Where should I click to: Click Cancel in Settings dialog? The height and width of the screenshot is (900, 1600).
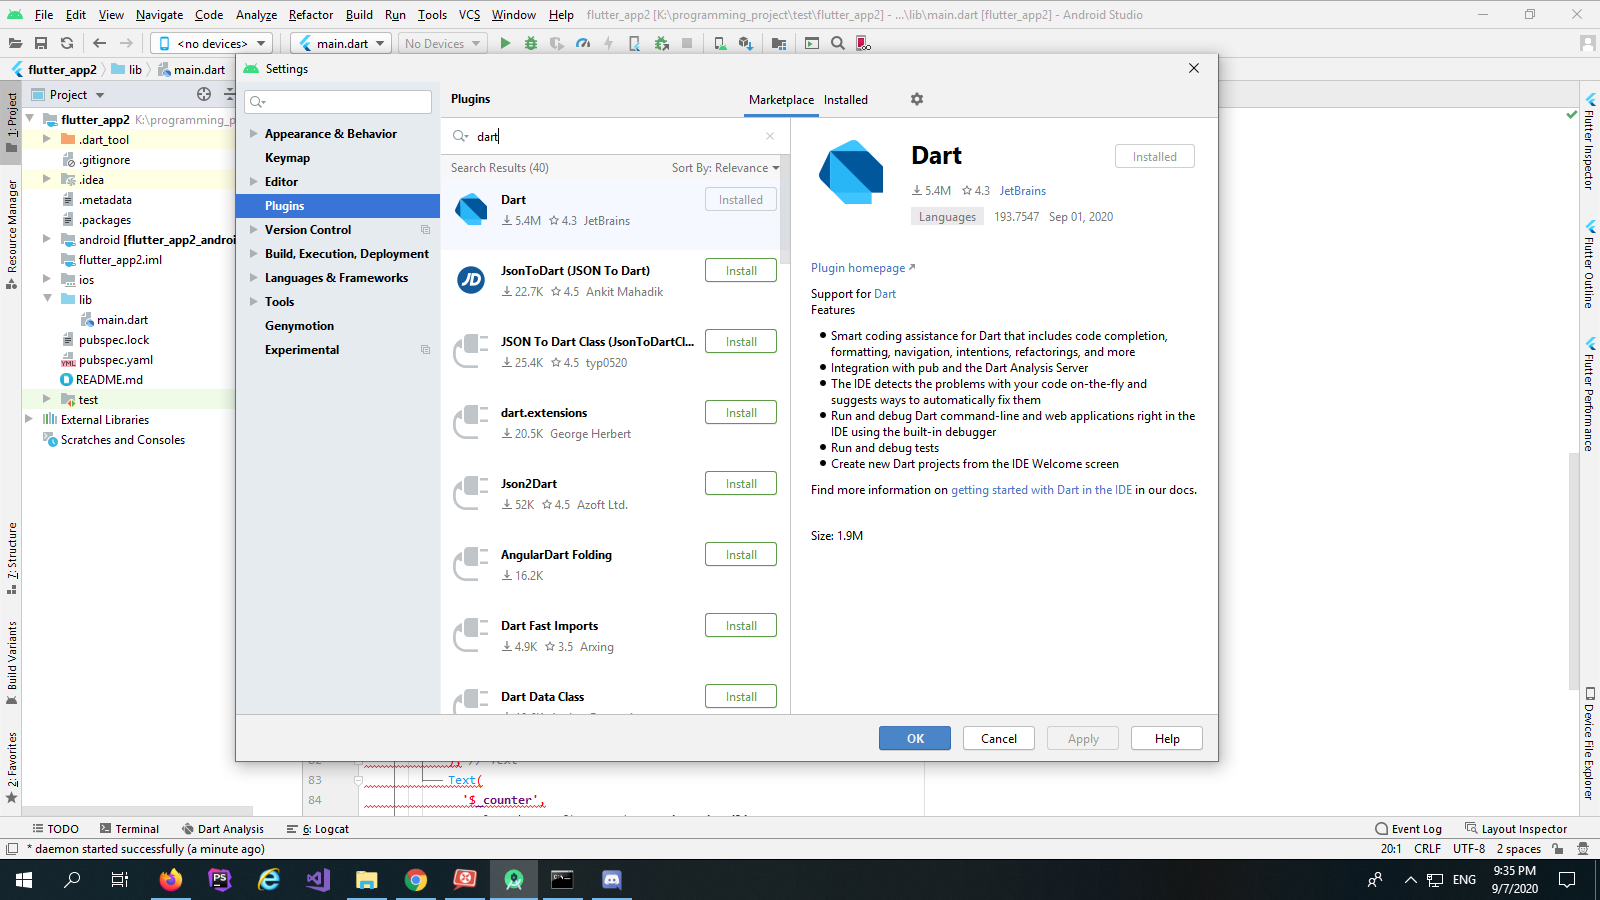pyautogui.click(x=999, y=738)
